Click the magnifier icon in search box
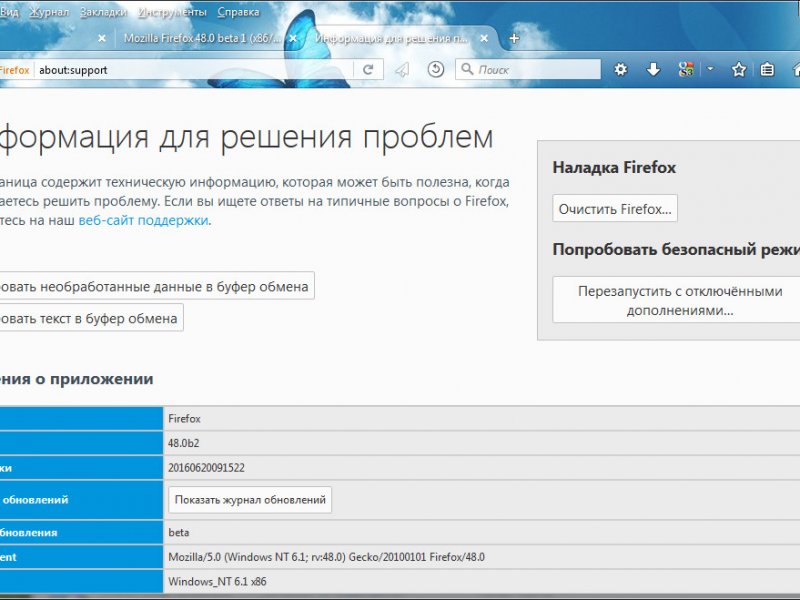The height and width of the screenshot is (600, 800). tap(467, 69)
